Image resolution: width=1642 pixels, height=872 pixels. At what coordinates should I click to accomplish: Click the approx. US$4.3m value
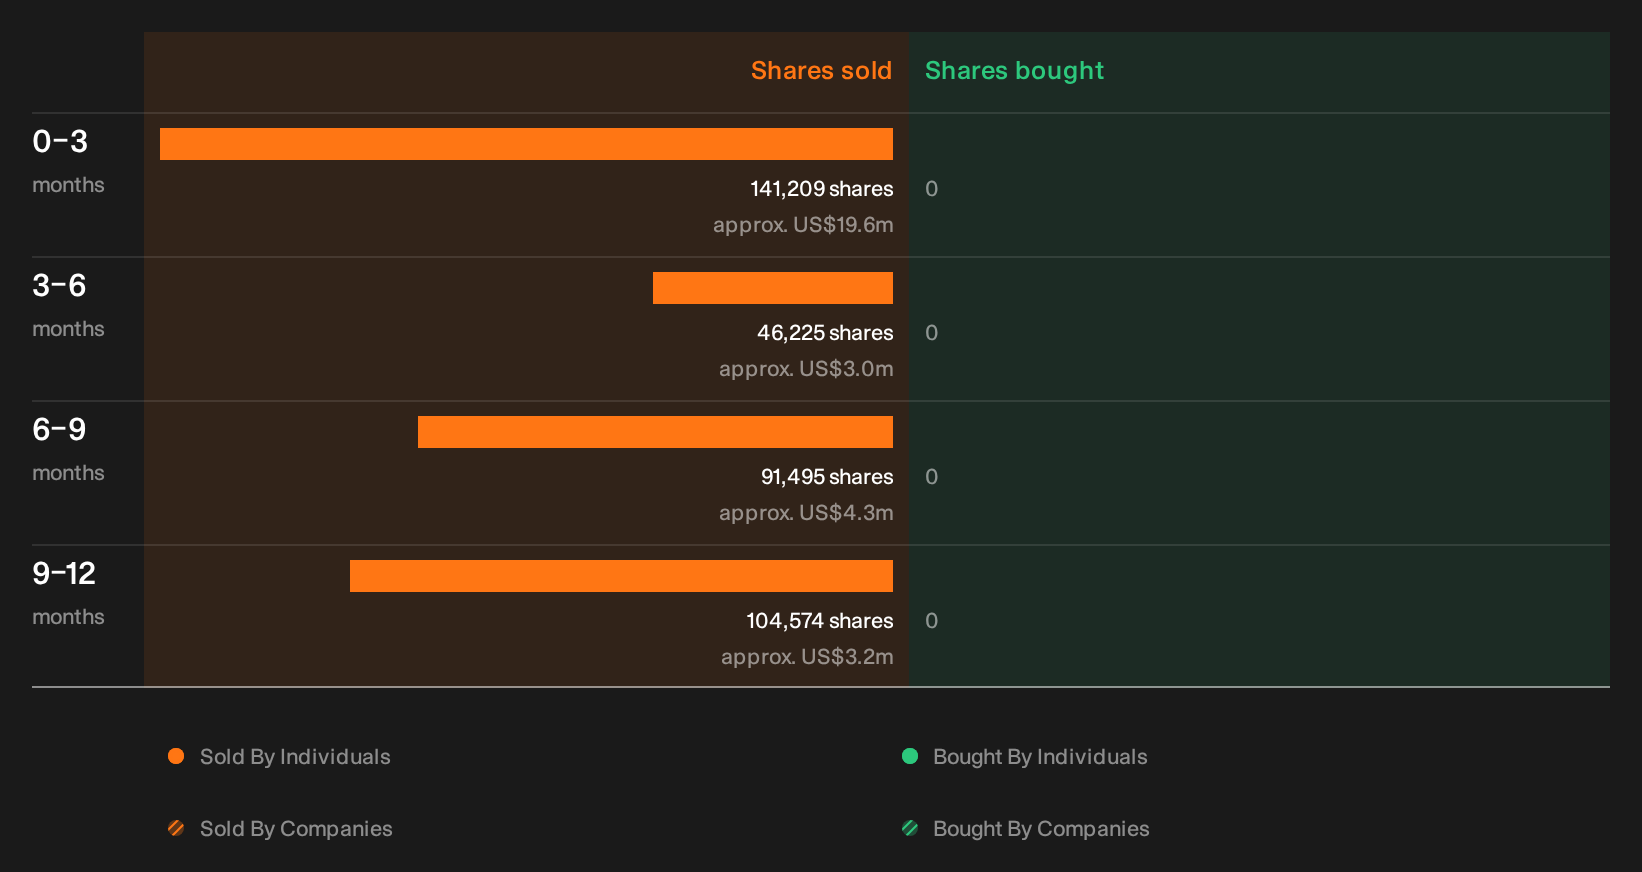pos(806,513)
